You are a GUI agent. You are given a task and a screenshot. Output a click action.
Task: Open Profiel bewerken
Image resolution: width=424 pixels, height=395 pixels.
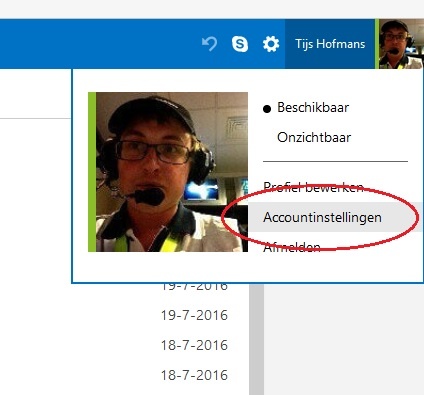313,187
